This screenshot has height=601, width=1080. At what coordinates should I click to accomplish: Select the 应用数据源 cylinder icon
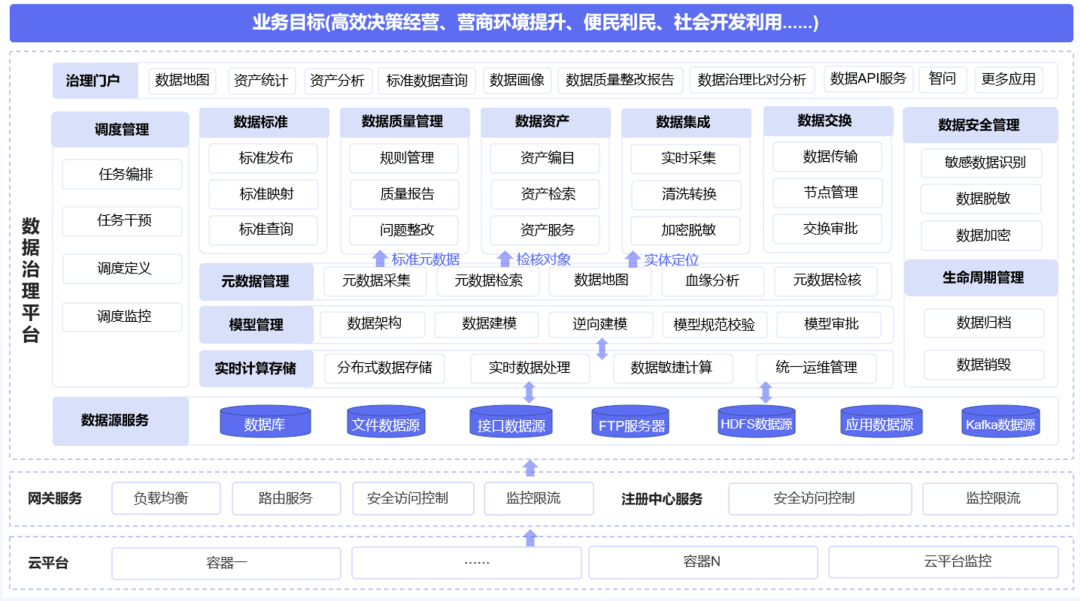point(880,421)
